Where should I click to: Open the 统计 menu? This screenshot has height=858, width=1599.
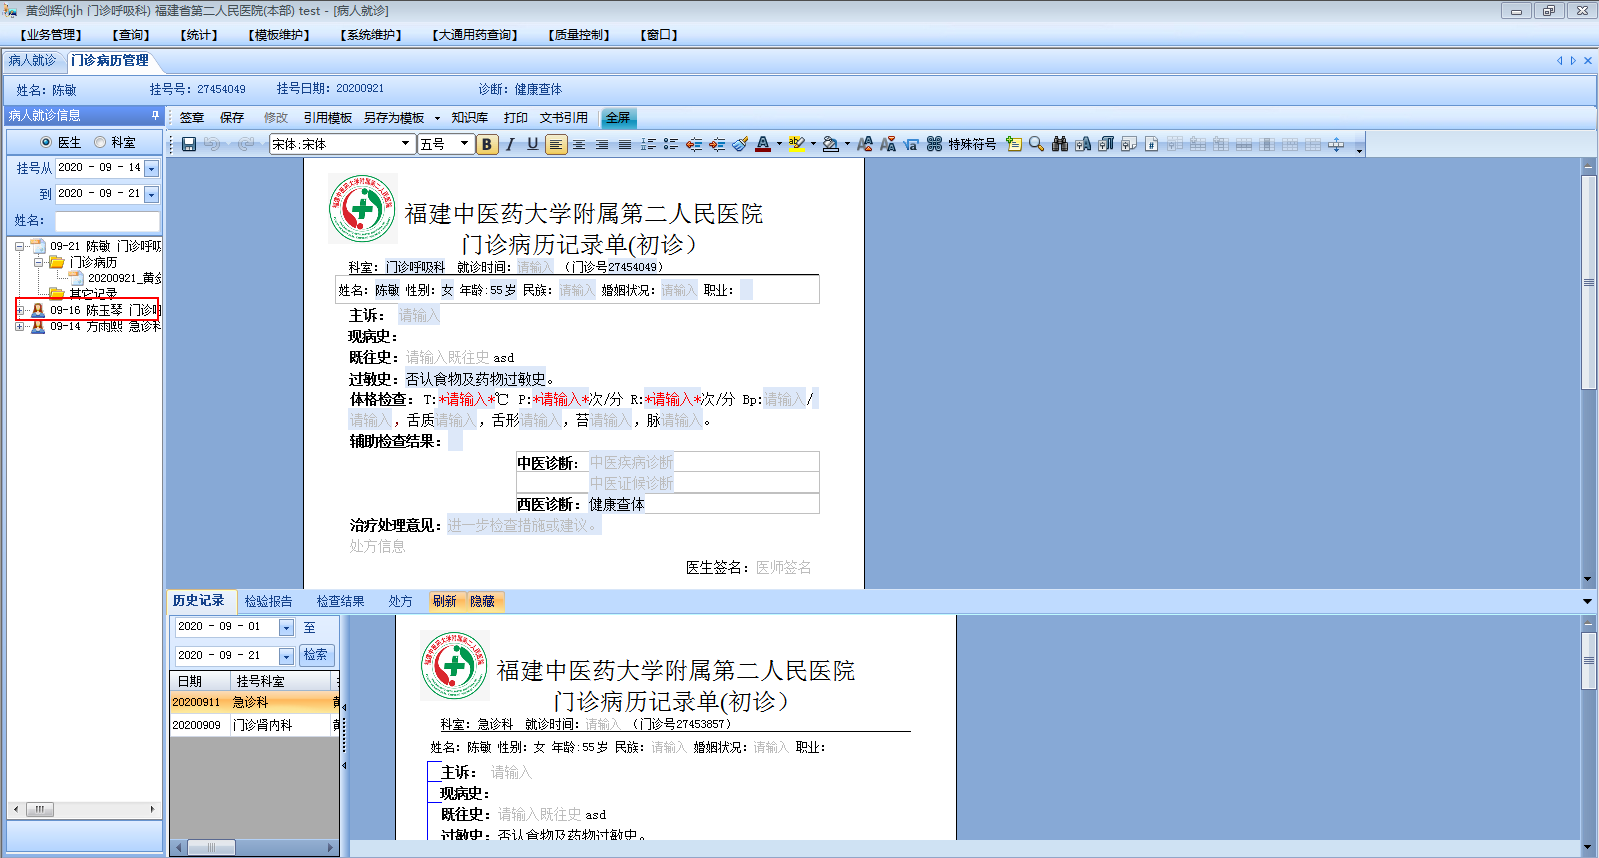(199, 35)
